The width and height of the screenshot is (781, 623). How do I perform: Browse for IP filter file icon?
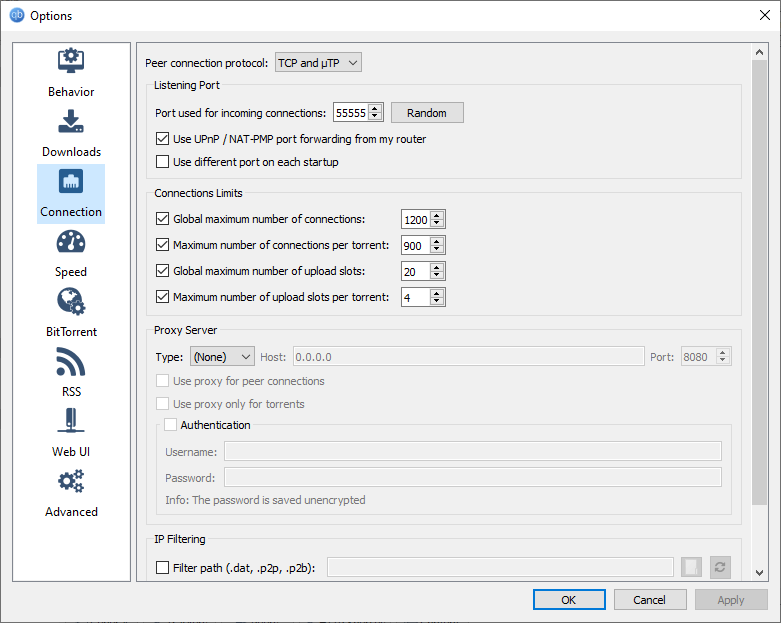point(691,567)
